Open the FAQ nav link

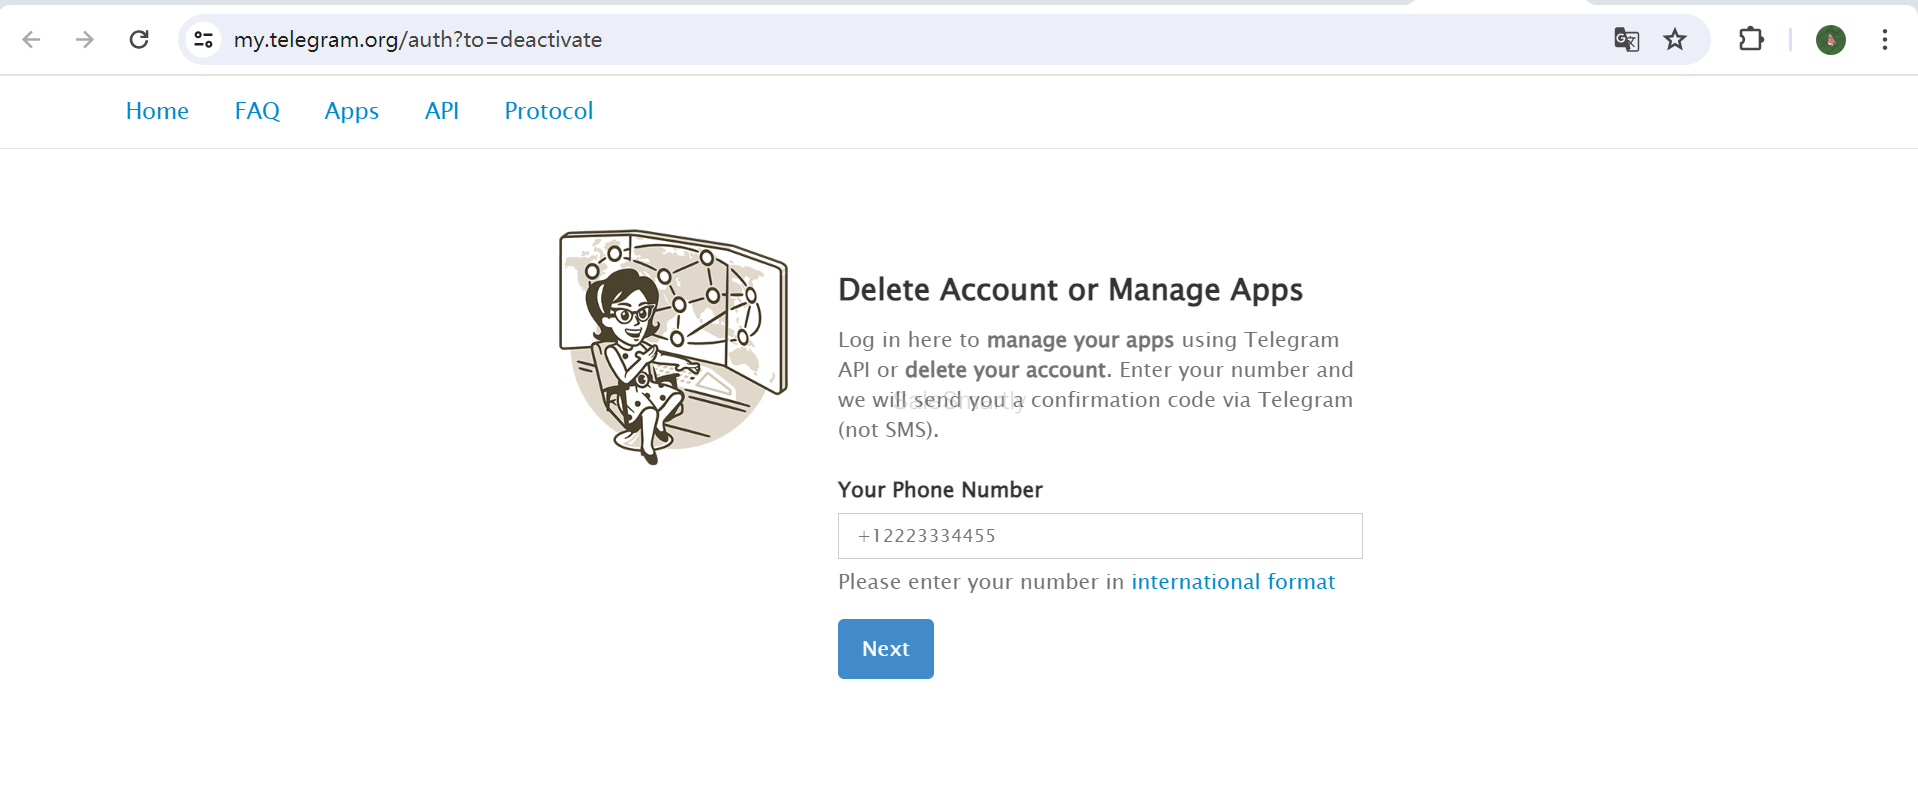[x=257, y=111]
